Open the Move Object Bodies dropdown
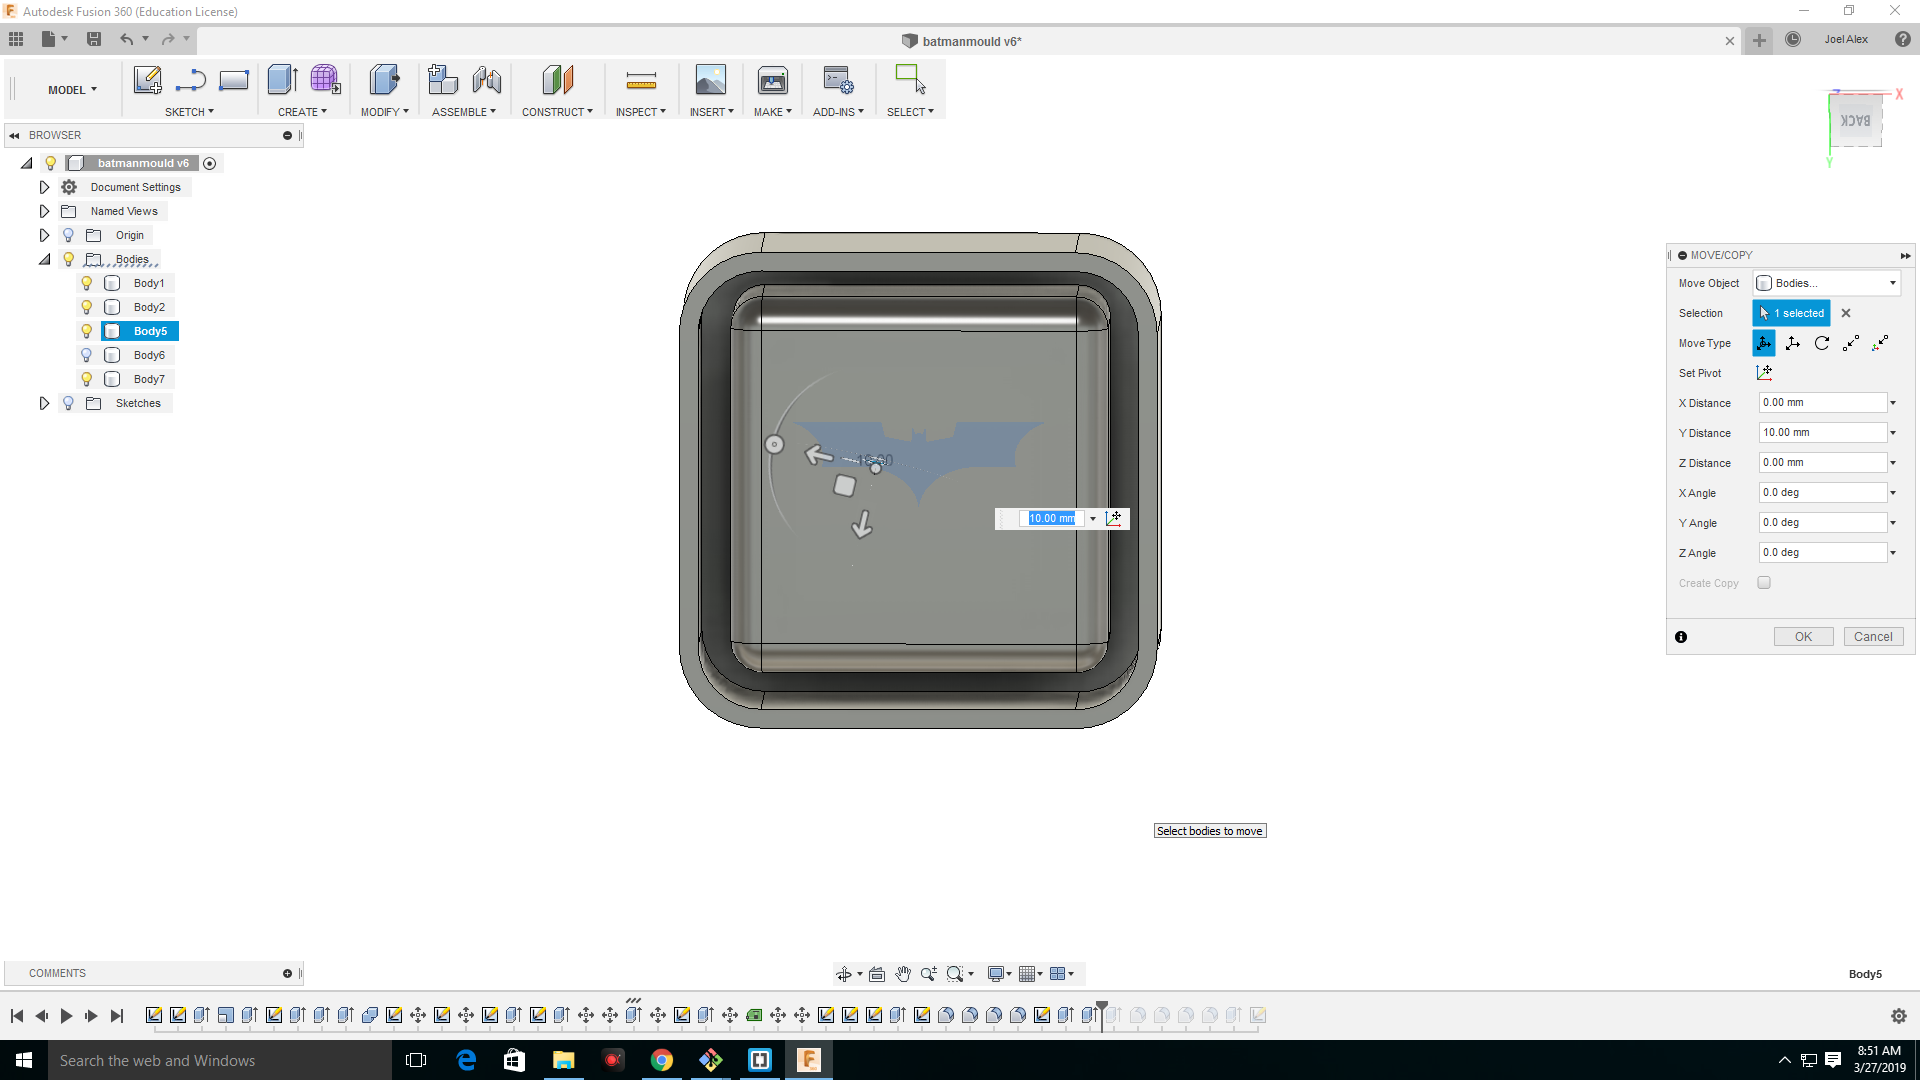Viewport: 1920px width, 1080px height. pos(1826,283)
